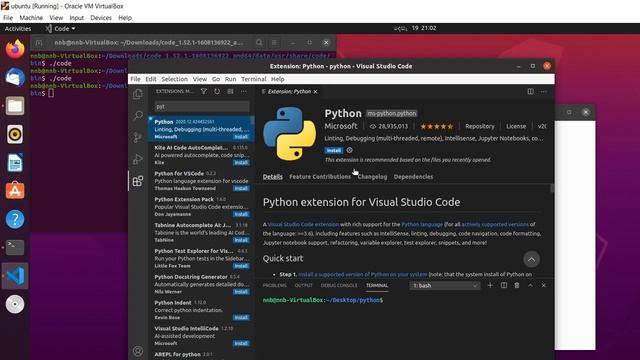Open the View menu in VS Code
The image size is (640, 360).
coord(200,79)
